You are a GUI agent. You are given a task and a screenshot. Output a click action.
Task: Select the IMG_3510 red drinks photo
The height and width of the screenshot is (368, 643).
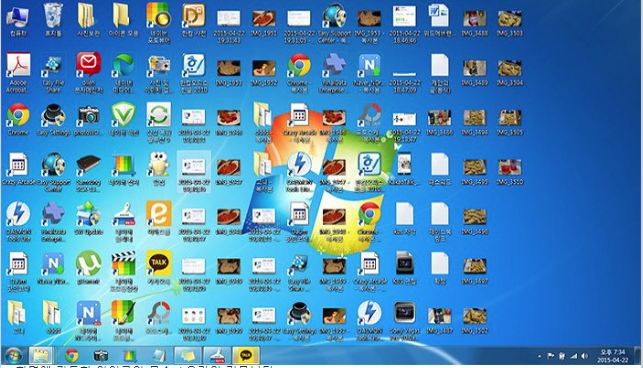click(x=510, y=172)
